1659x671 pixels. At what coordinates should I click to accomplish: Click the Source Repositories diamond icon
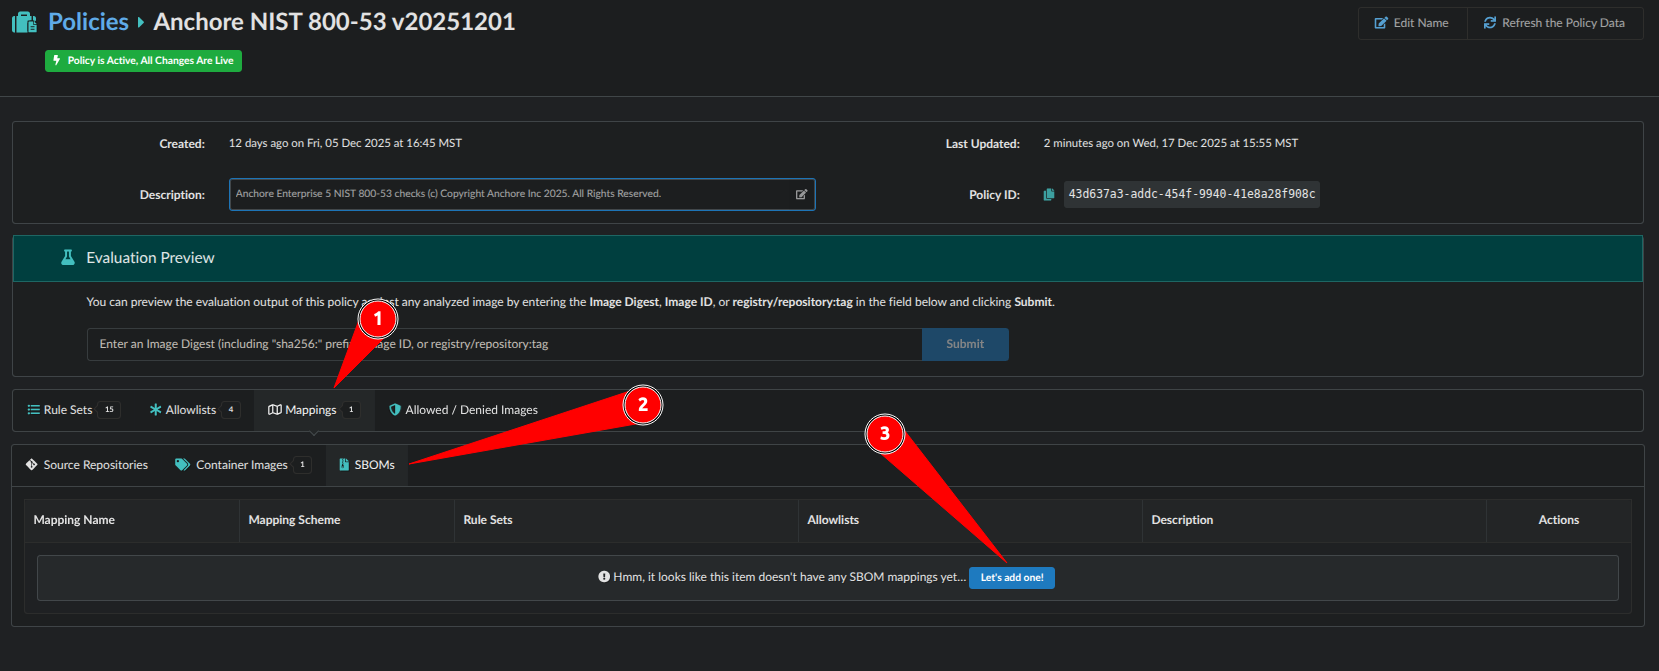(x=32, y=465)
